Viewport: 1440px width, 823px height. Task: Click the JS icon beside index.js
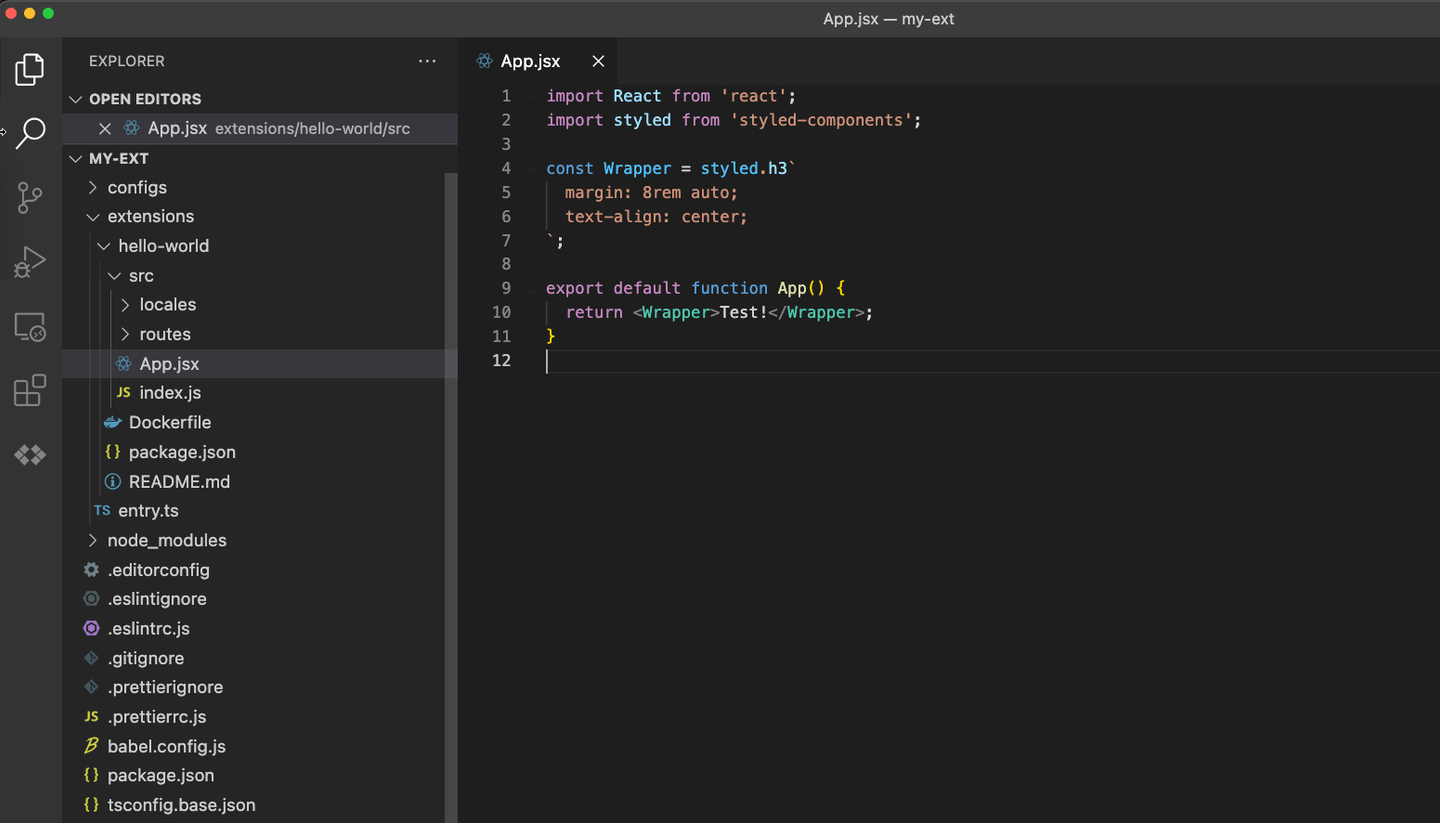tap(123, 392)
